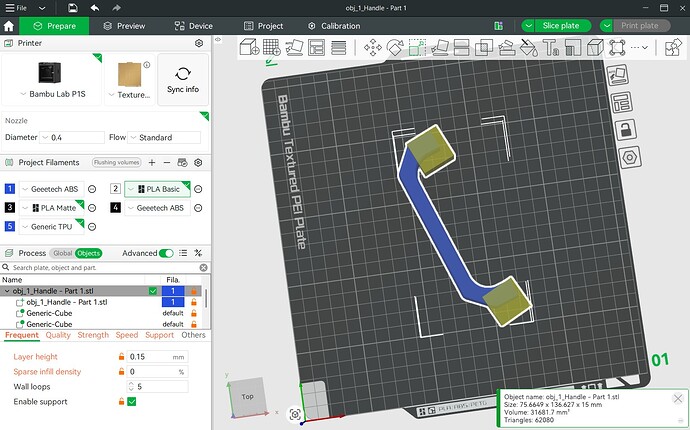Screen dimensions: 690x430
Task: Open the File menu
Action: pos(16,8)
